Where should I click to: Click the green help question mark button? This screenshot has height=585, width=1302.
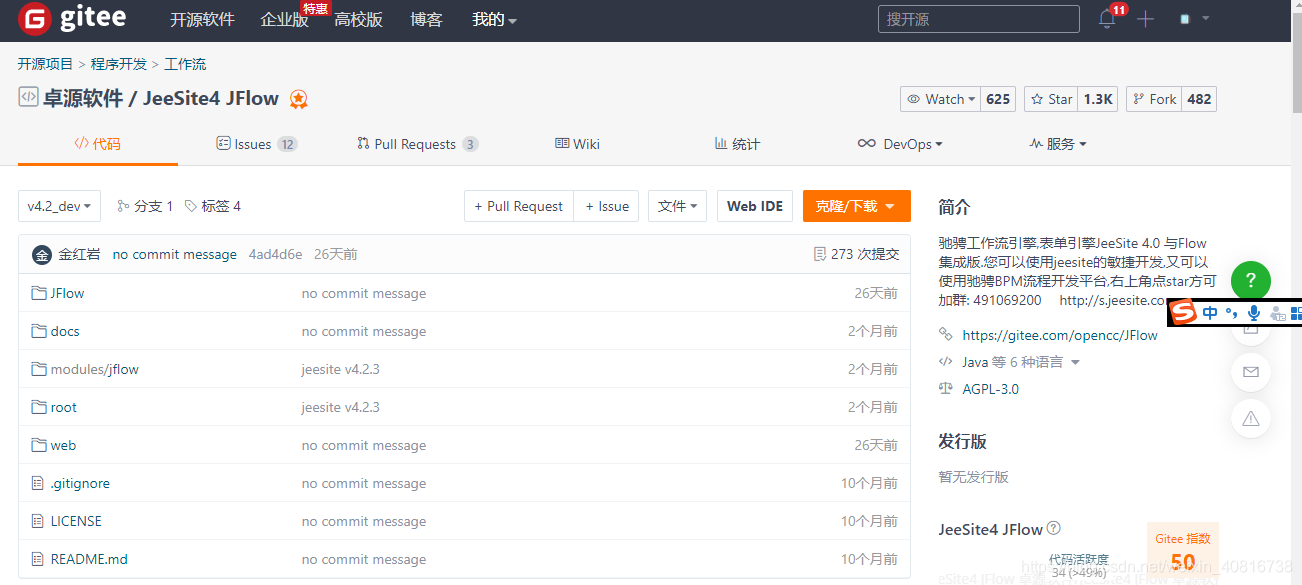tap(1250, 280)
